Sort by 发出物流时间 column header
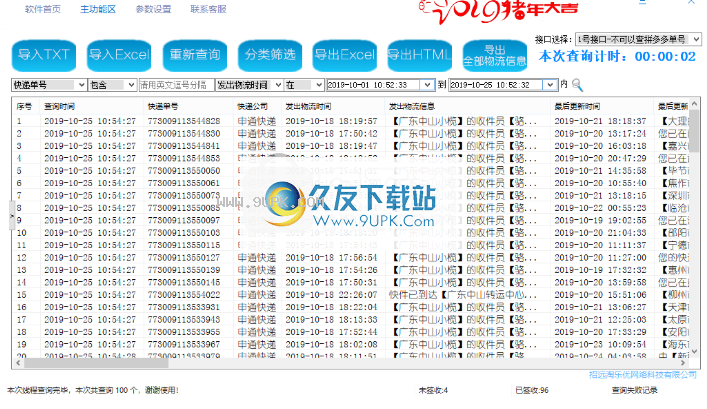This screenshot has height=409, width=707. (x=308, y=106)
